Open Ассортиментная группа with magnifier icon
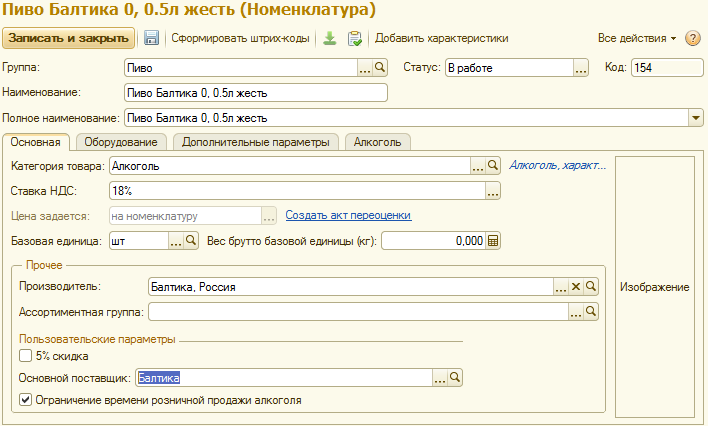This screenshot has height=426, width=708. 591,312
